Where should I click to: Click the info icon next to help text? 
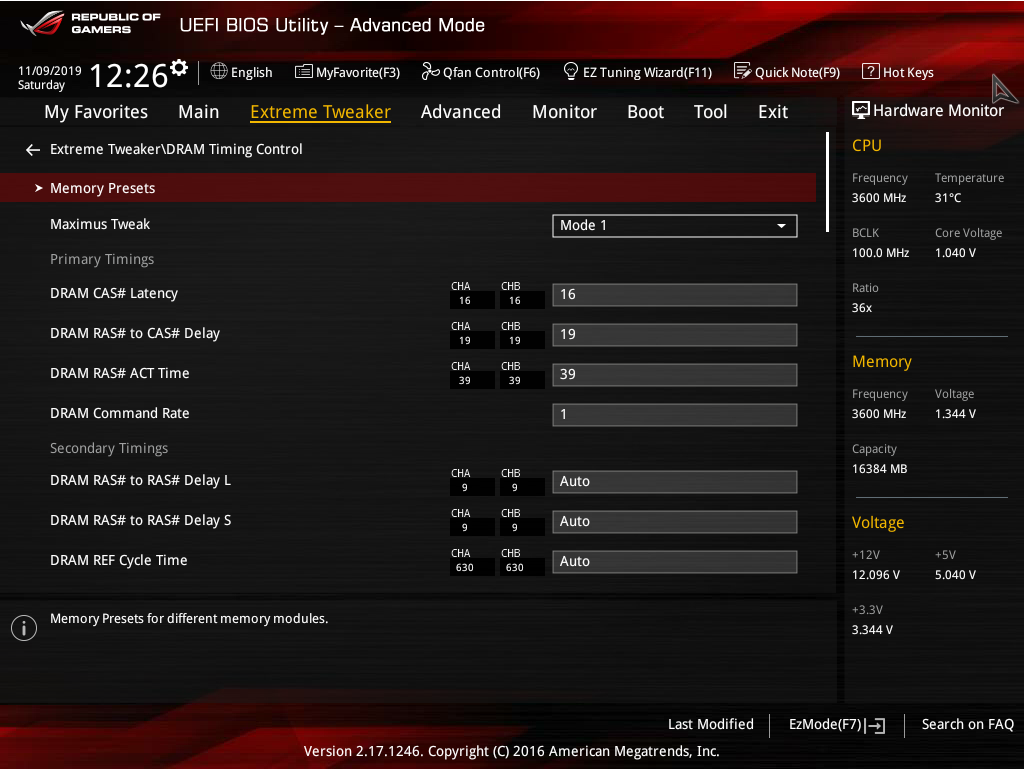24,628
